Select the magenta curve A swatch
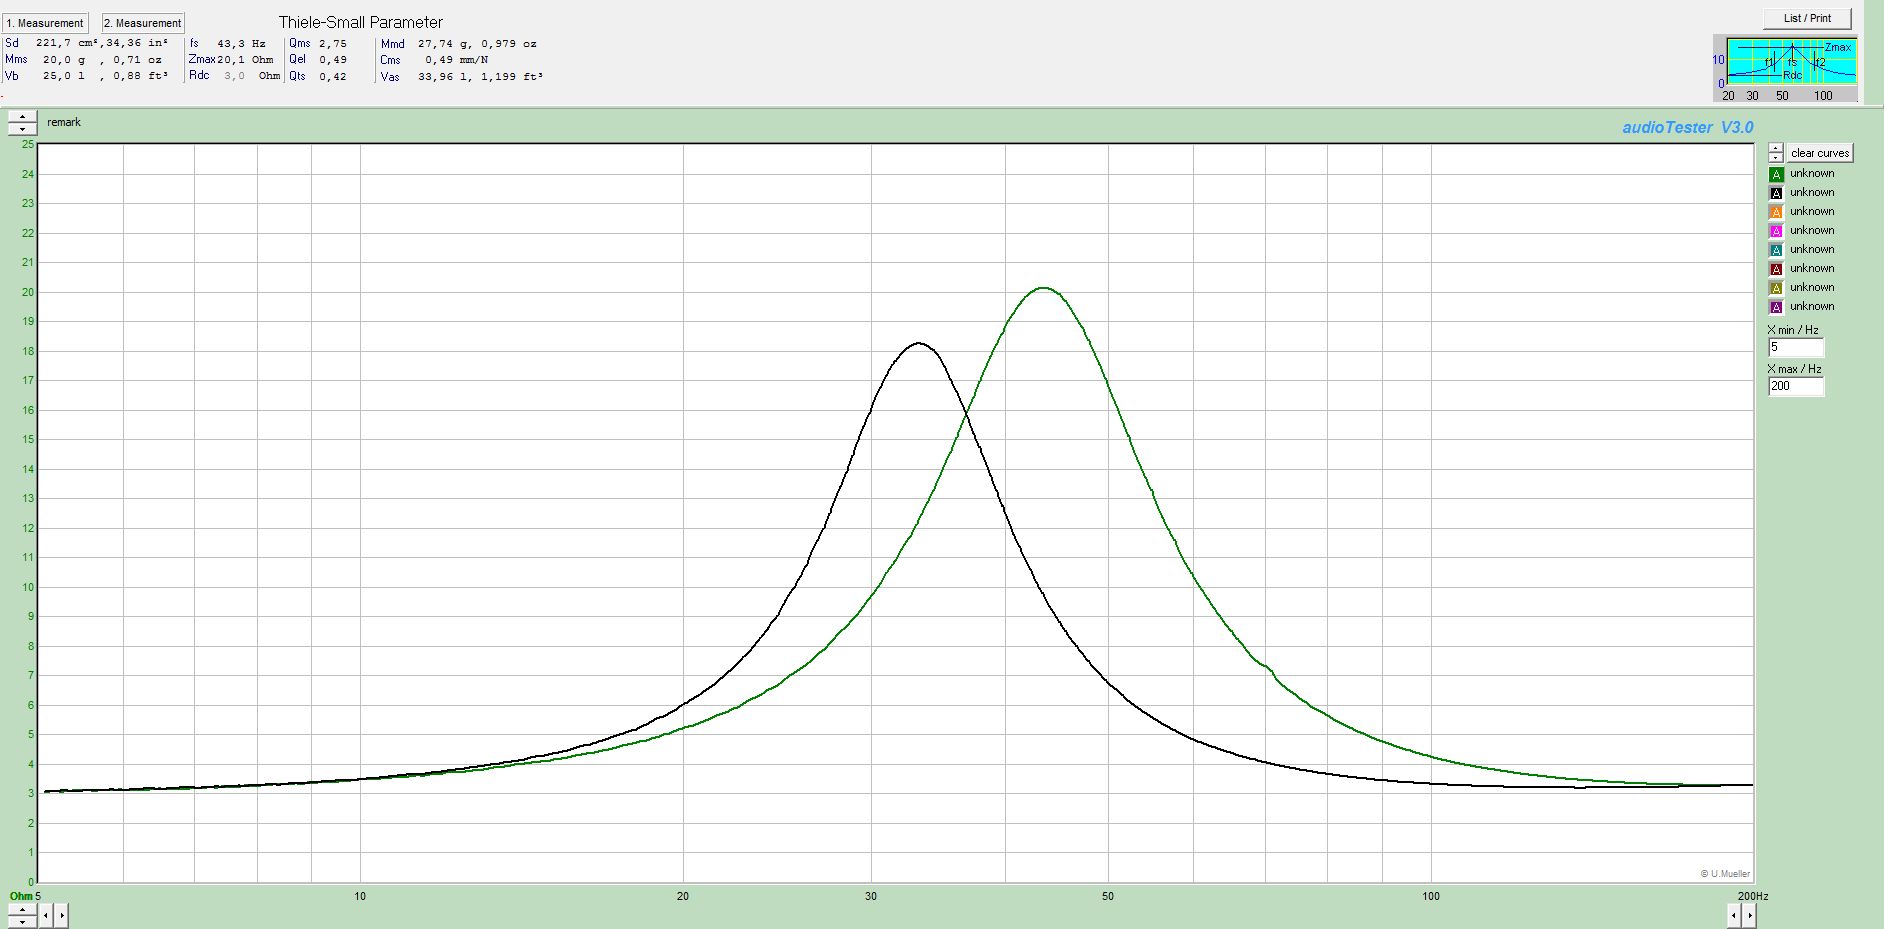 tap(1776, 231)
